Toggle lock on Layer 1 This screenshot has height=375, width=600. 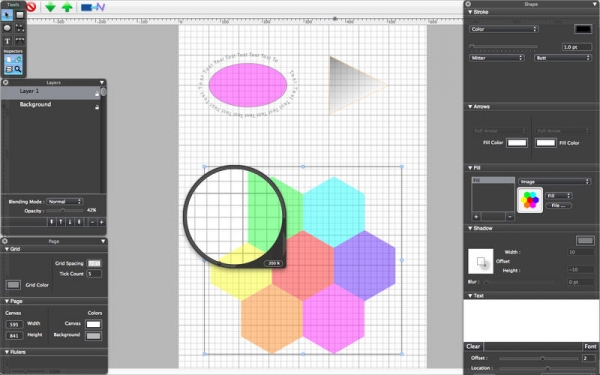point(97,93)
